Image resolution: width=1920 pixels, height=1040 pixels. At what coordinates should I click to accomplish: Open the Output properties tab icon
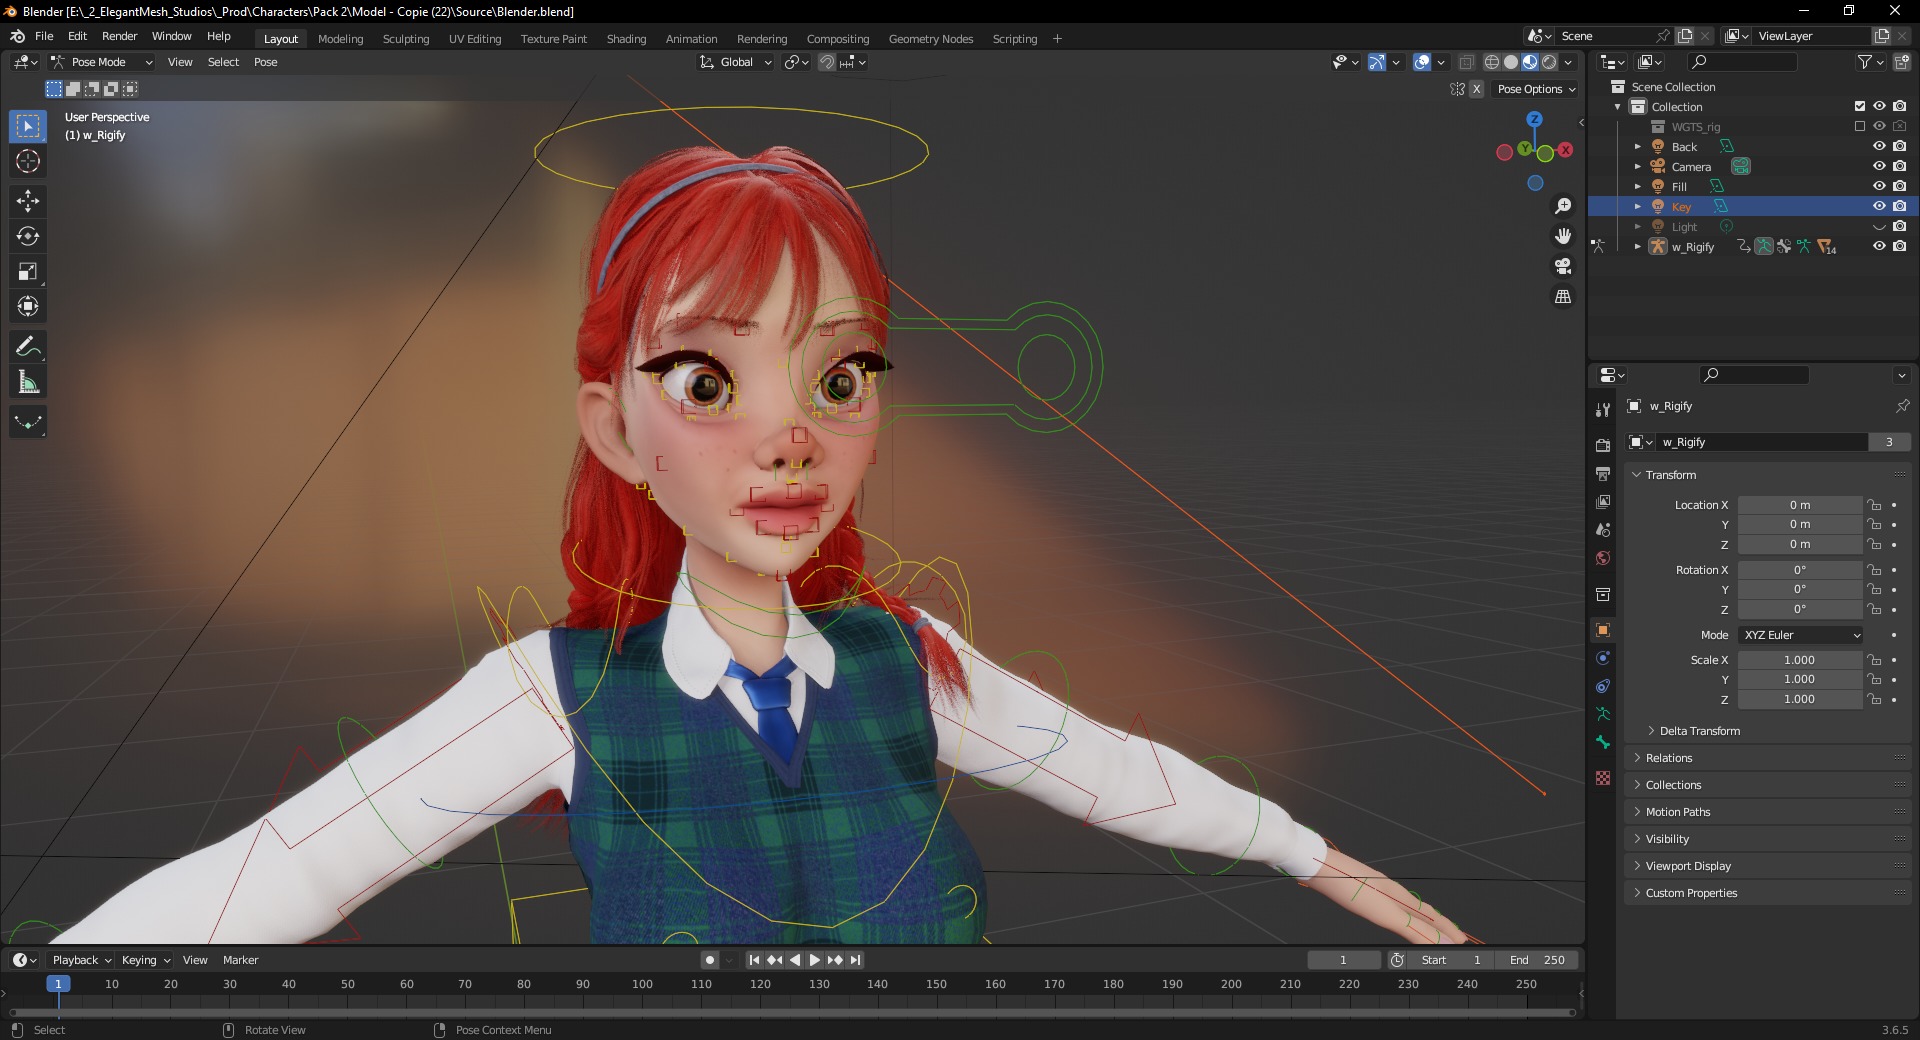[x=1603, y=474]
